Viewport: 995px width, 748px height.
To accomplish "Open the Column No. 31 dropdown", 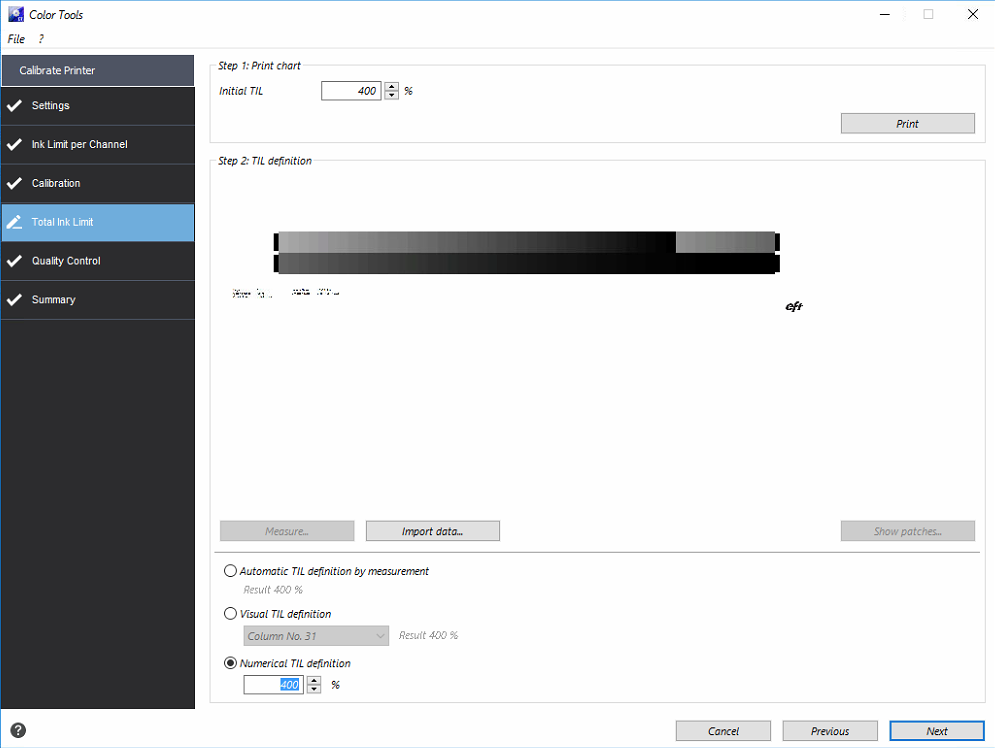I will tap(316, 636).
